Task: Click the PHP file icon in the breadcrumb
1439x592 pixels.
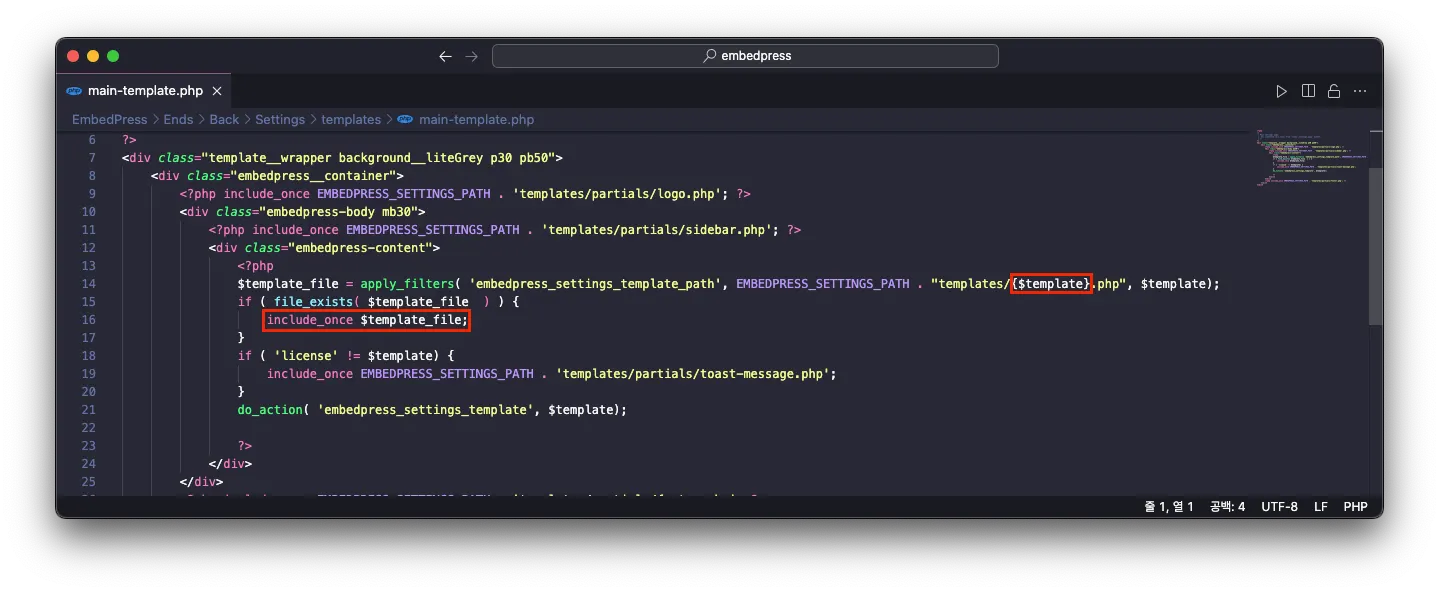Action: (x=404, y=119)
